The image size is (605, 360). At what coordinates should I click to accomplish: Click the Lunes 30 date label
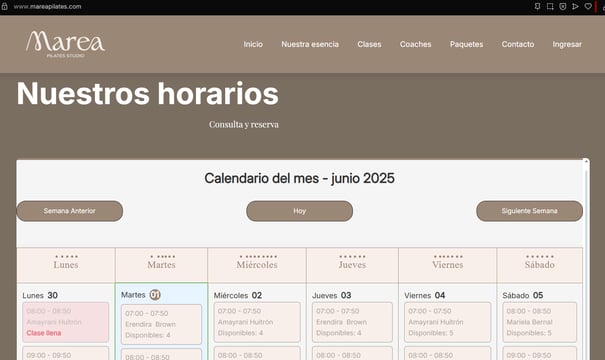coord(40,296)
